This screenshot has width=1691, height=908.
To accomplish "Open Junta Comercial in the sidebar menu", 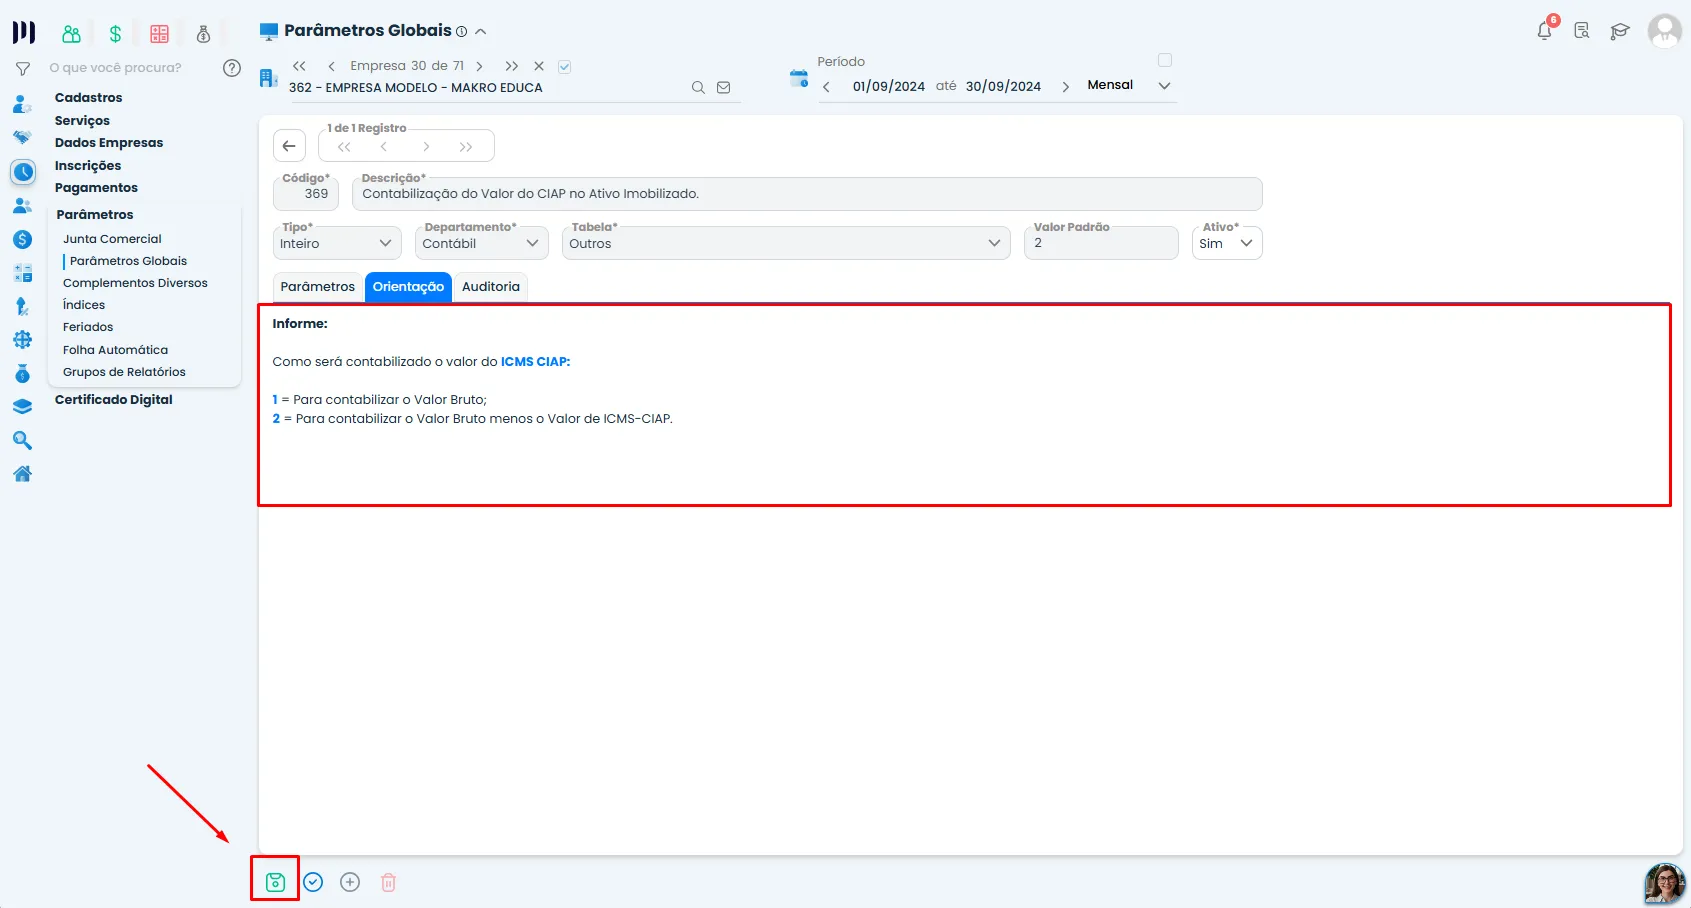I will [x=112, y=239].
